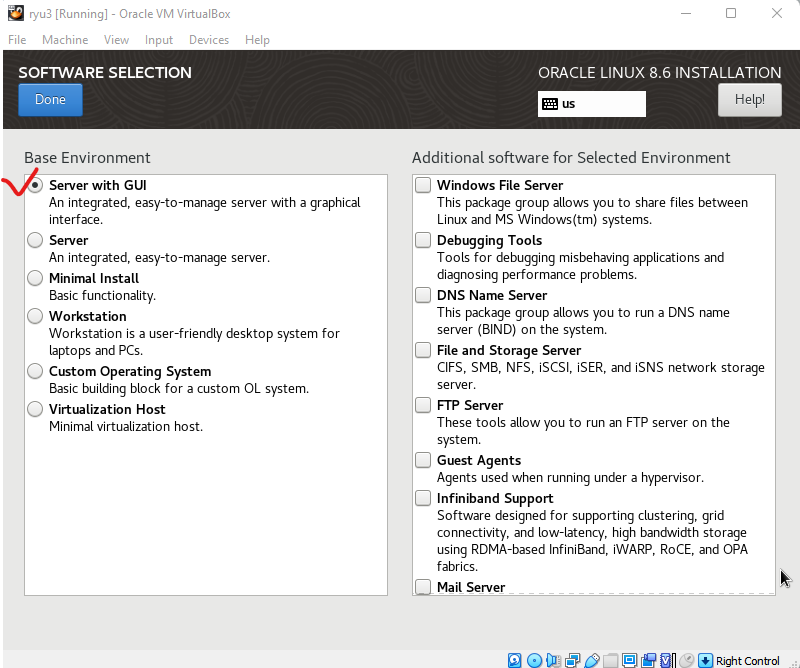Check the Guest Agents checkbox
Image resolution: width=800 pixels, height=668 pixels.
pos(423,460)
